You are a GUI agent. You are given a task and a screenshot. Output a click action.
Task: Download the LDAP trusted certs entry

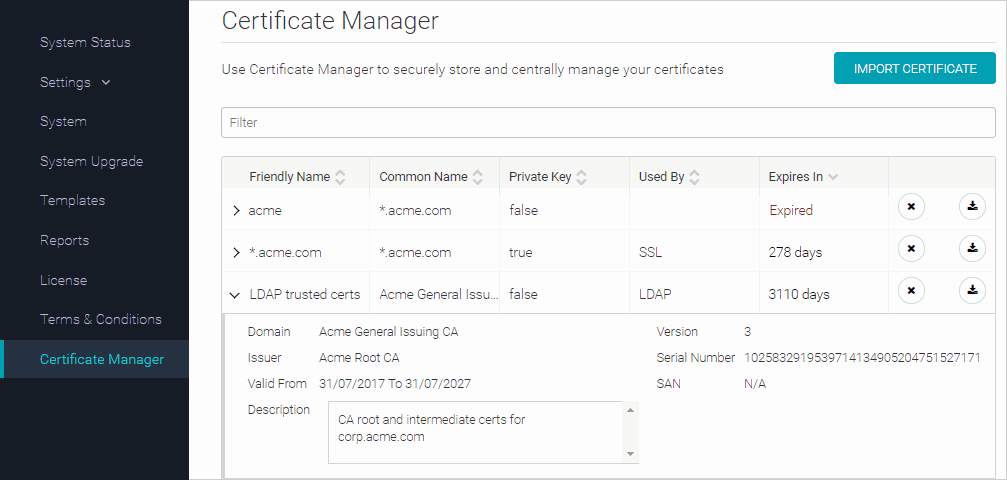972,292
